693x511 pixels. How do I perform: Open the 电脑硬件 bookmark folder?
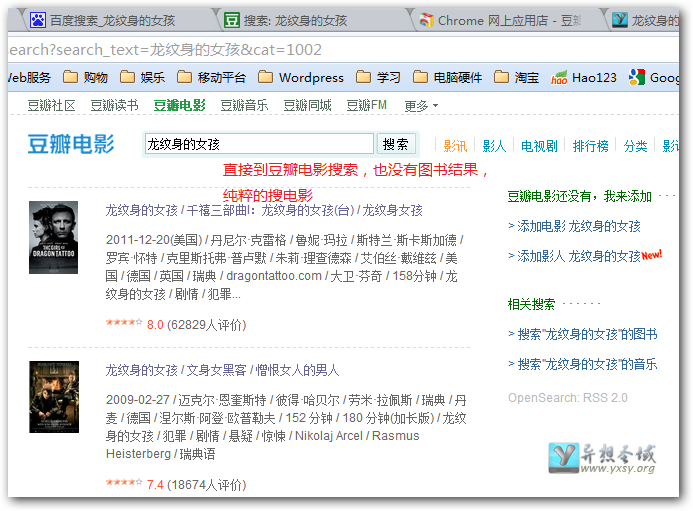tap(447, 78)
